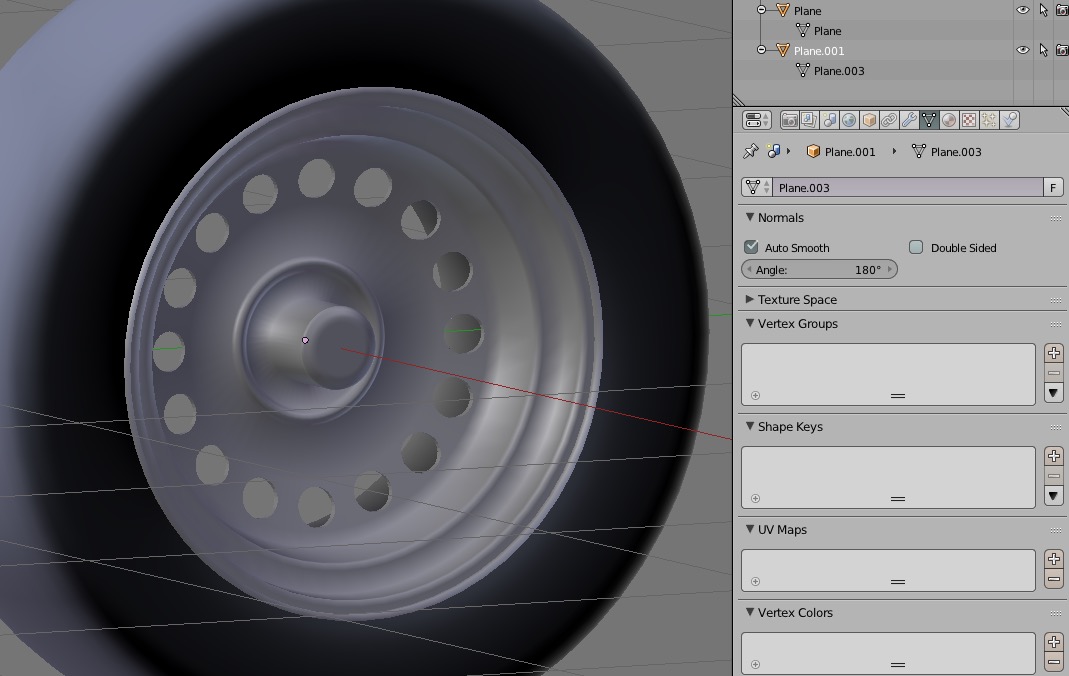Image resolution: width=1069 pixels, height=676 pixels.
Task: Click the orange cube icon beside Plane.001
Action: [813, 151]
